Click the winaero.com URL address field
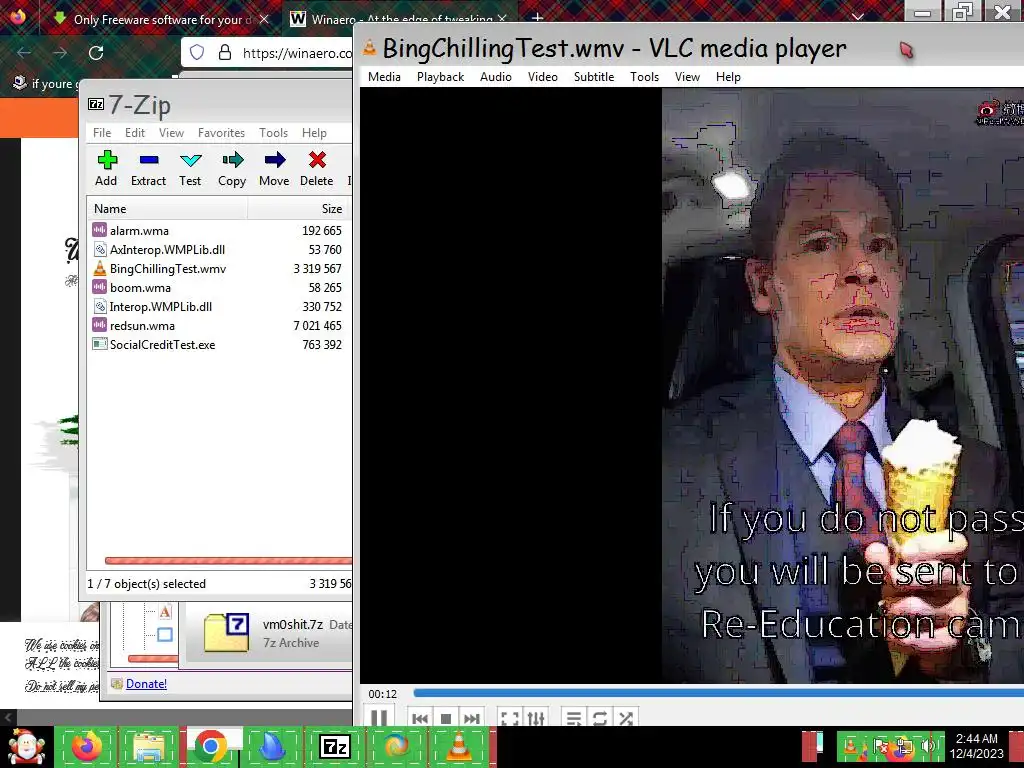The image size is (1024, 768). click(x=297, y=53)
